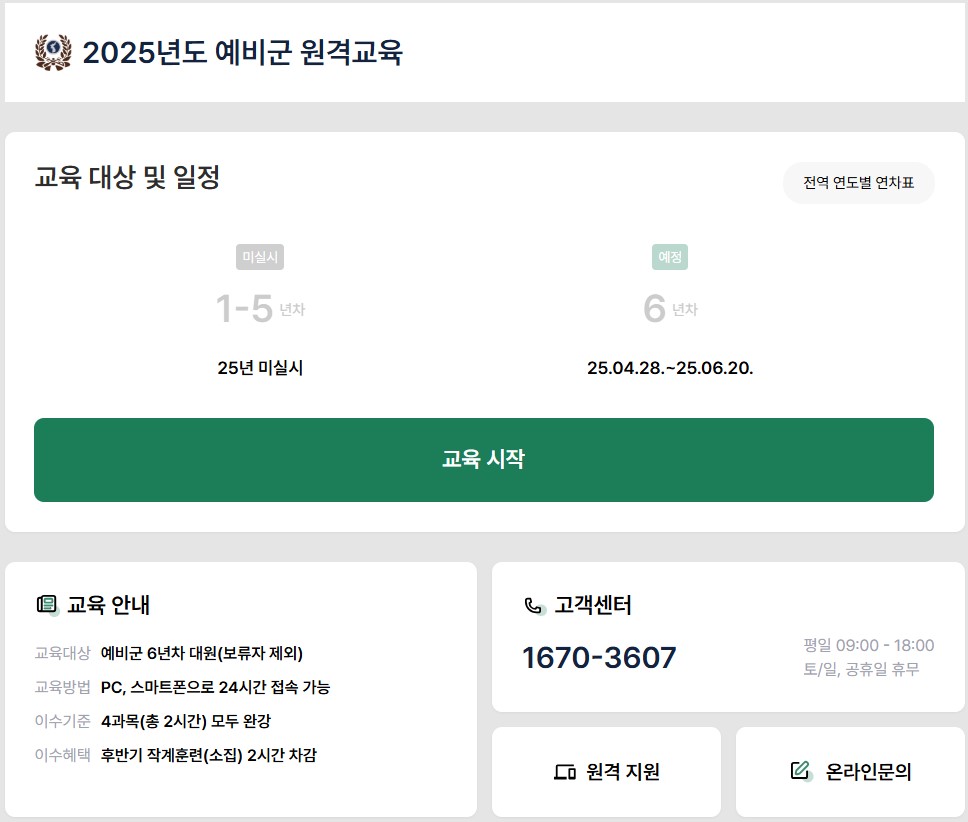The image size is (968, 822).
Task: Open remote support via the monitor icon
Action: [565, 771]
